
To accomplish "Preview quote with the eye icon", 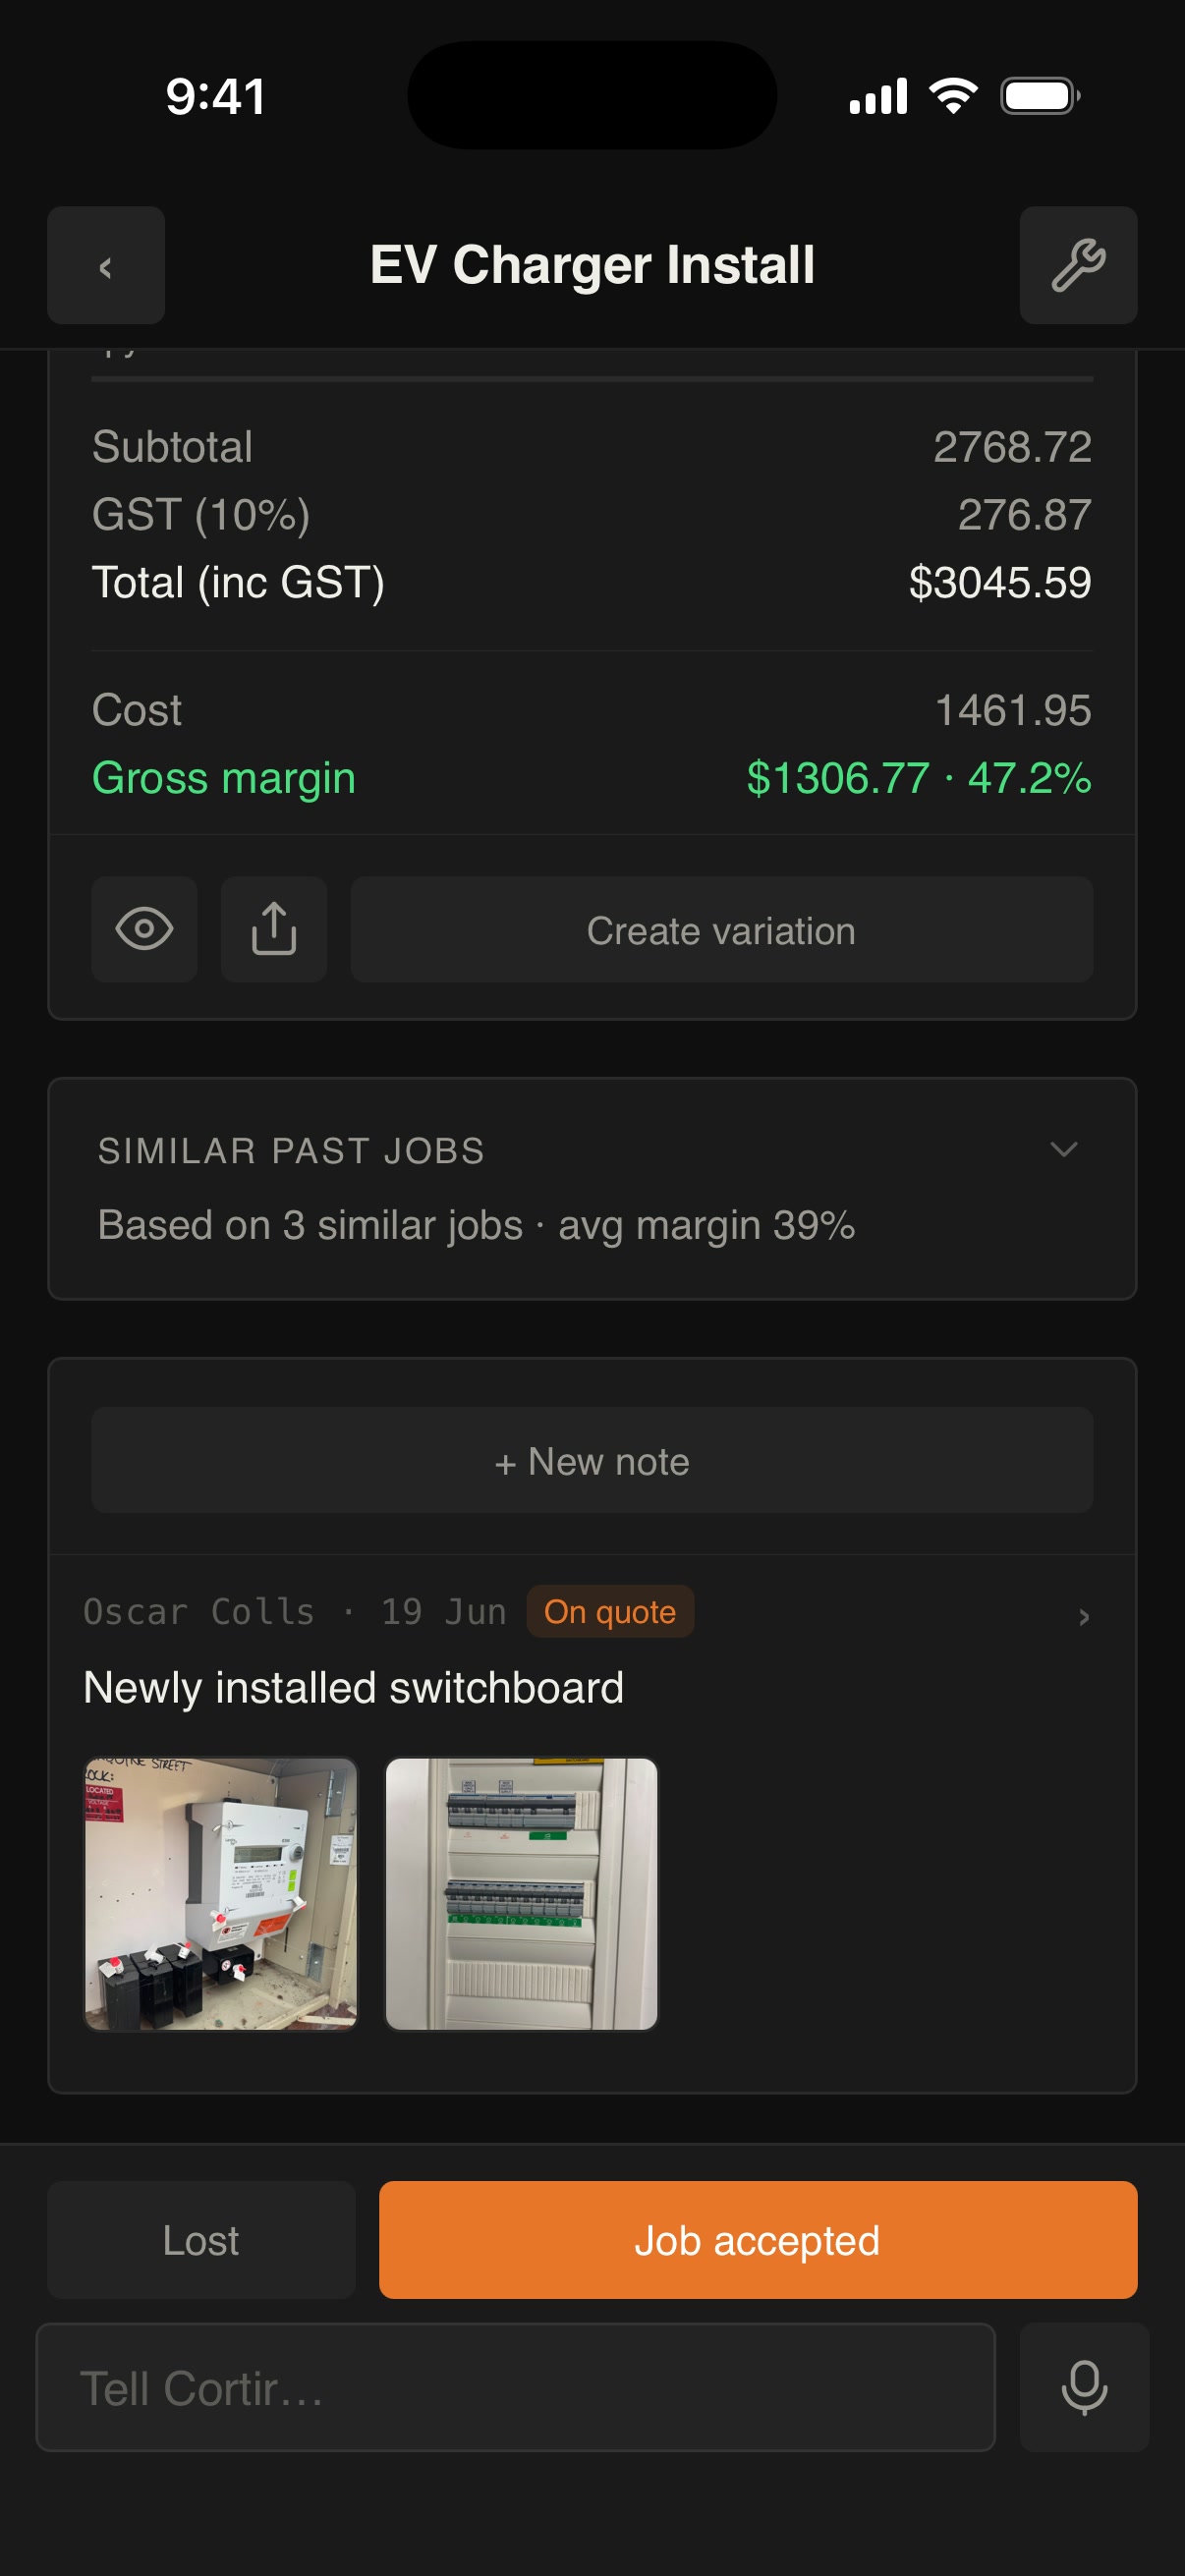I will (x=144, y=929).
